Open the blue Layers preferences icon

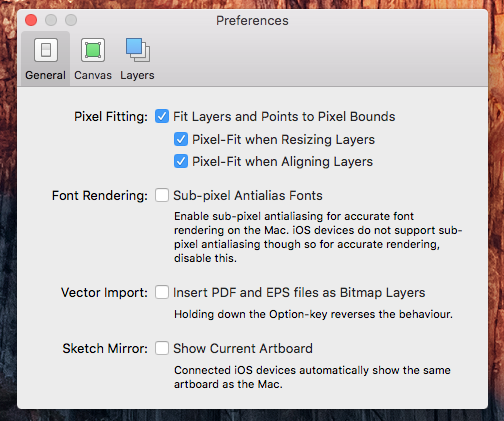pyautogui.click(x=138, y=50)
